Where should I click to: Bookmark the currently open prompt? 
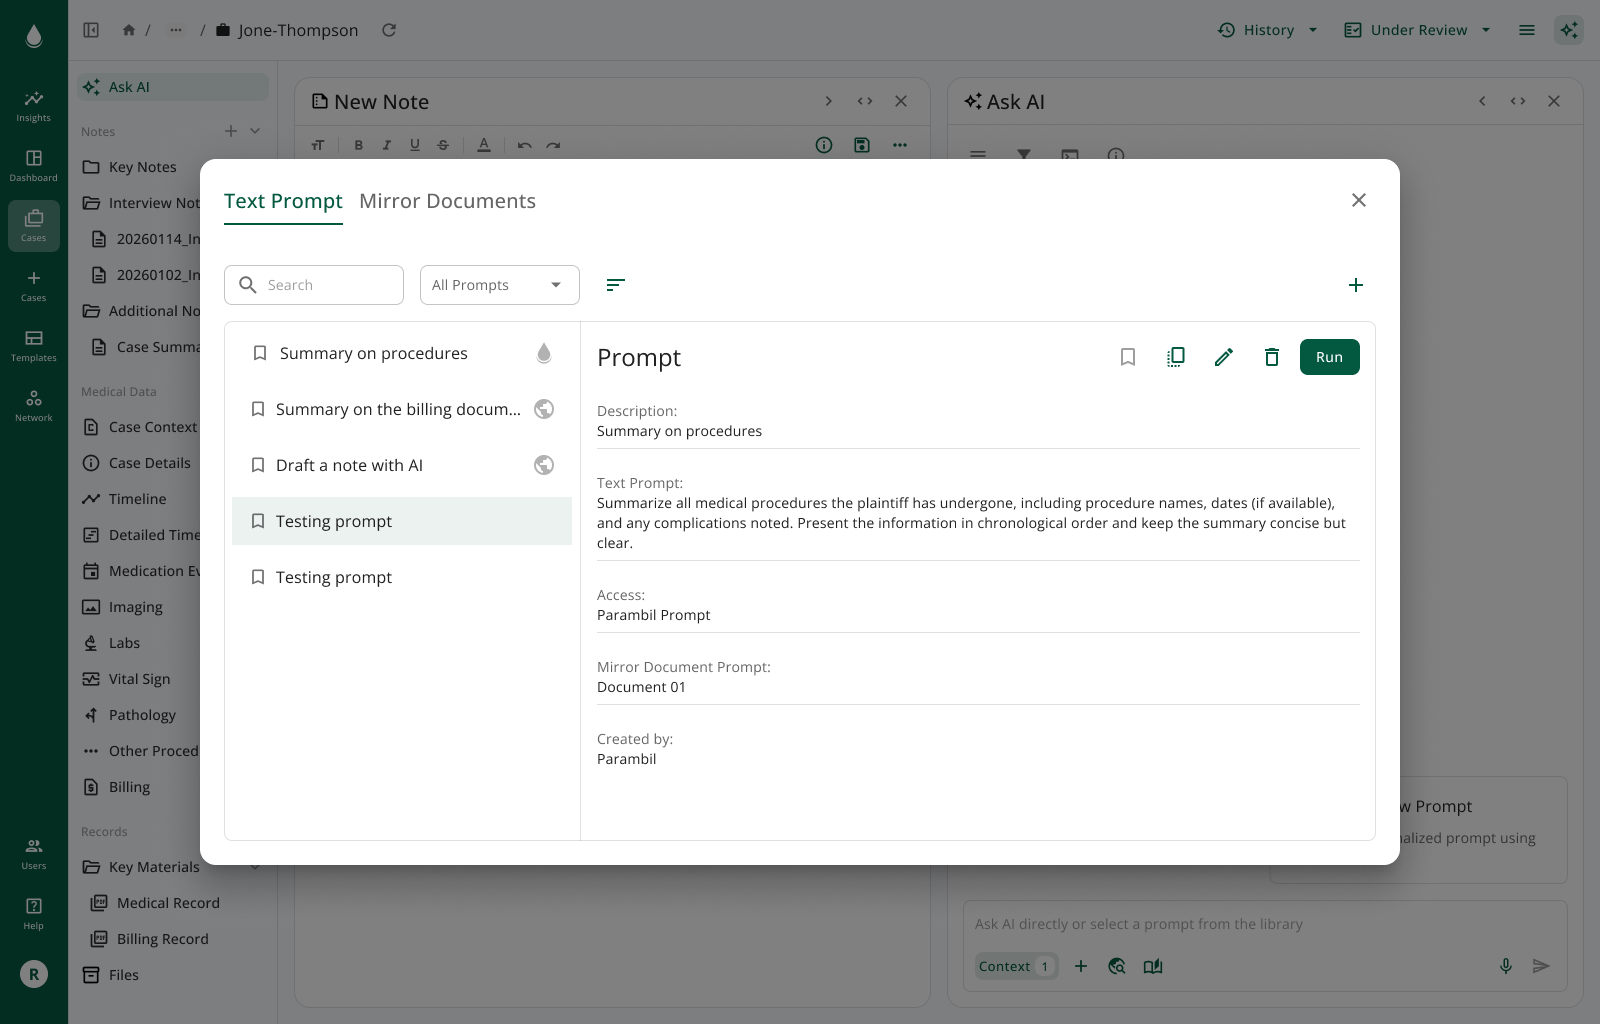click(x=1128, y=356)
